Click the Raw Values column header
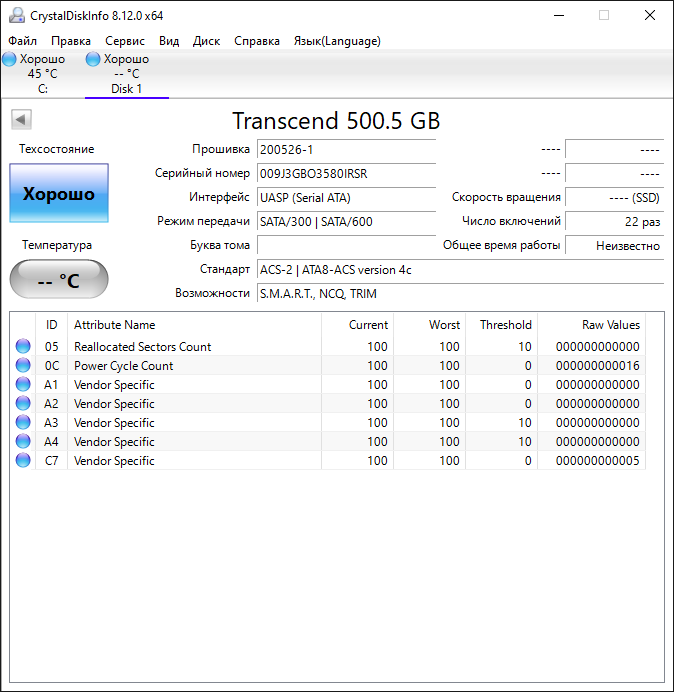The height and width of the screenshot is (692, 674). [591, 325]
